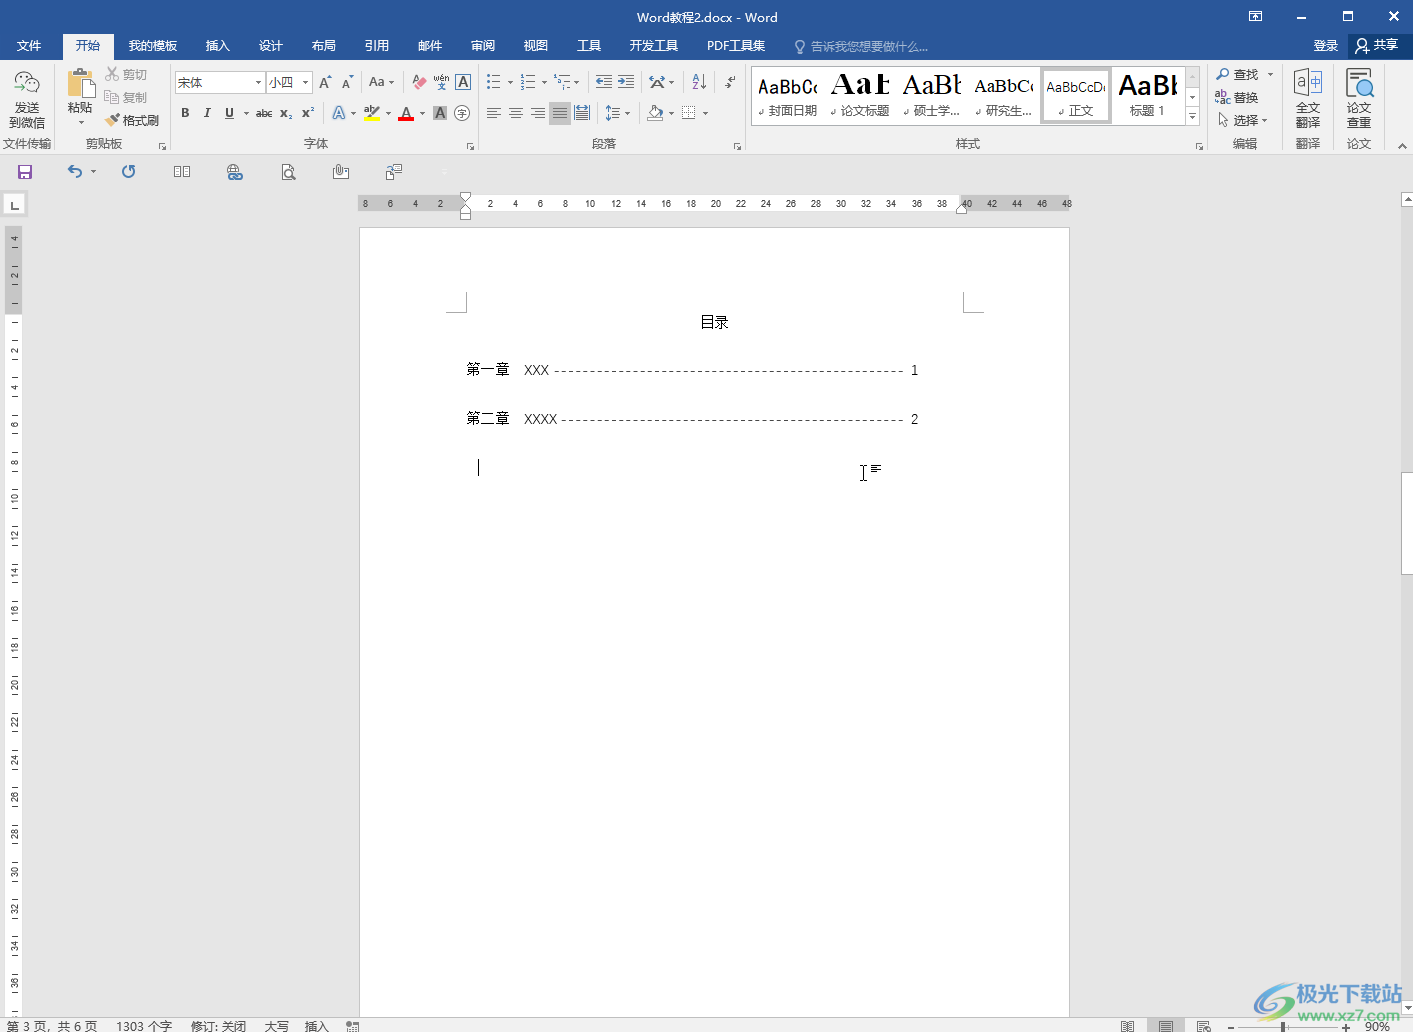Toggle Bold formatting
Viewport: 1413px width, 1032px height.
tap(185, 113)
